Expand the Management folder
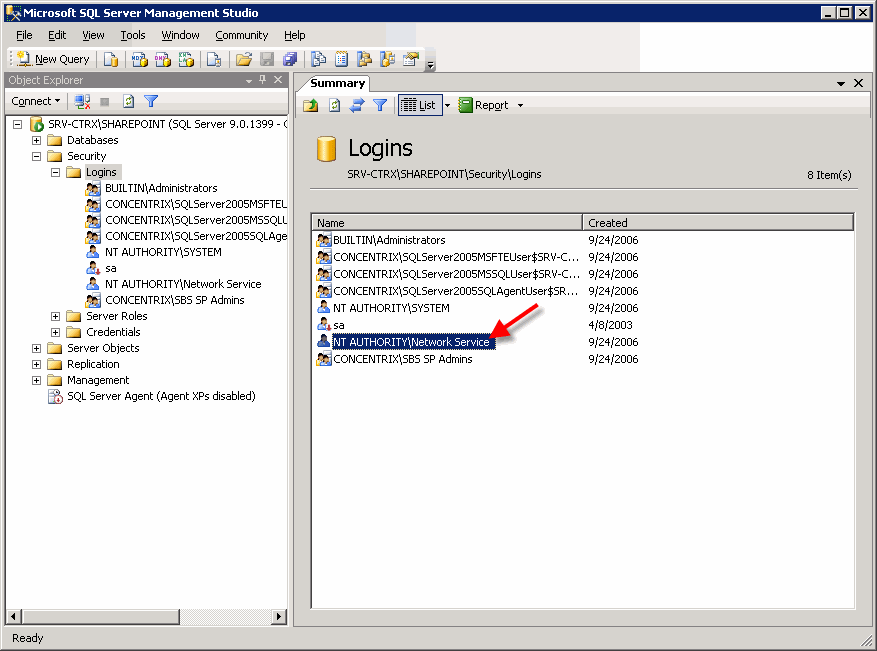This screenshot has width=877, height=651. coord(36,380)
